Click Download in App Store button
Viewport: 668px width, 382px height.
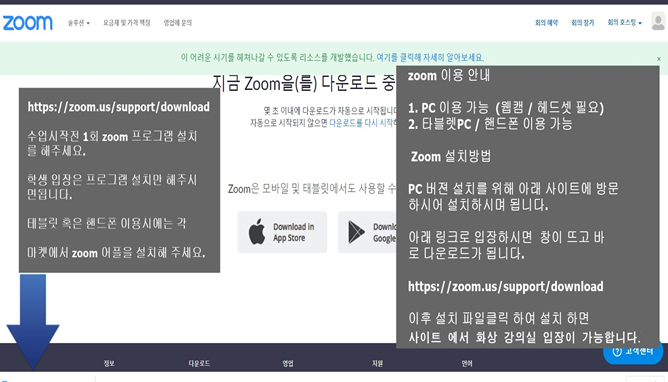pos(282,233)
